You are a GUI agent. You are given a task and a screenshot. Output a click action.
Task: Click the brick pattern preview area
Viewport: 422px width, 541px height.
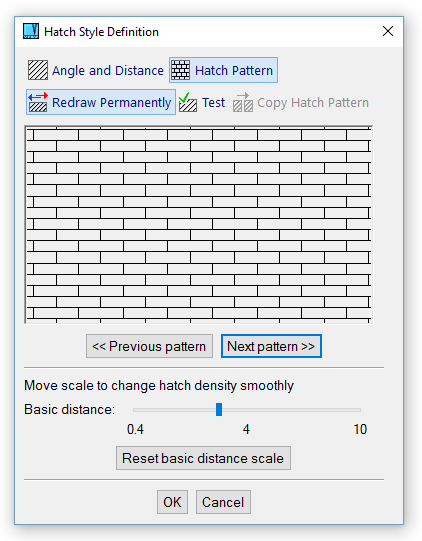coord(198,225)
